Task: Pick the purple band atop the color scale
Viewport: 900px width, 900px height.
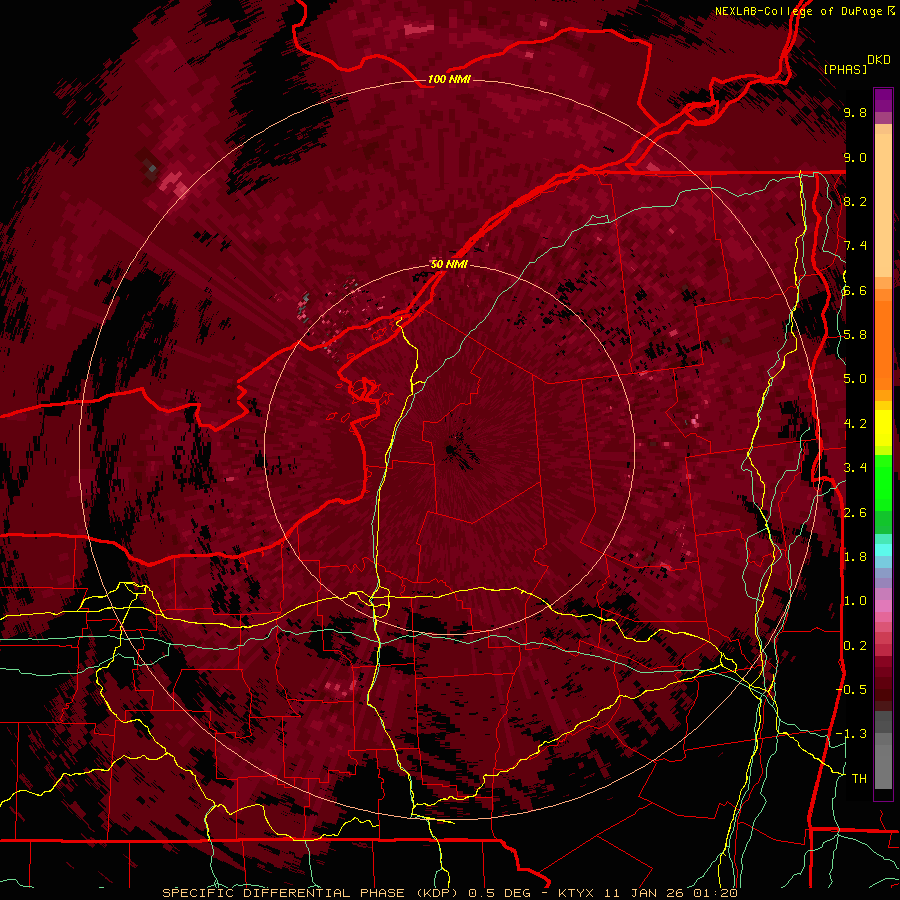Action: [x=883, y=100]
